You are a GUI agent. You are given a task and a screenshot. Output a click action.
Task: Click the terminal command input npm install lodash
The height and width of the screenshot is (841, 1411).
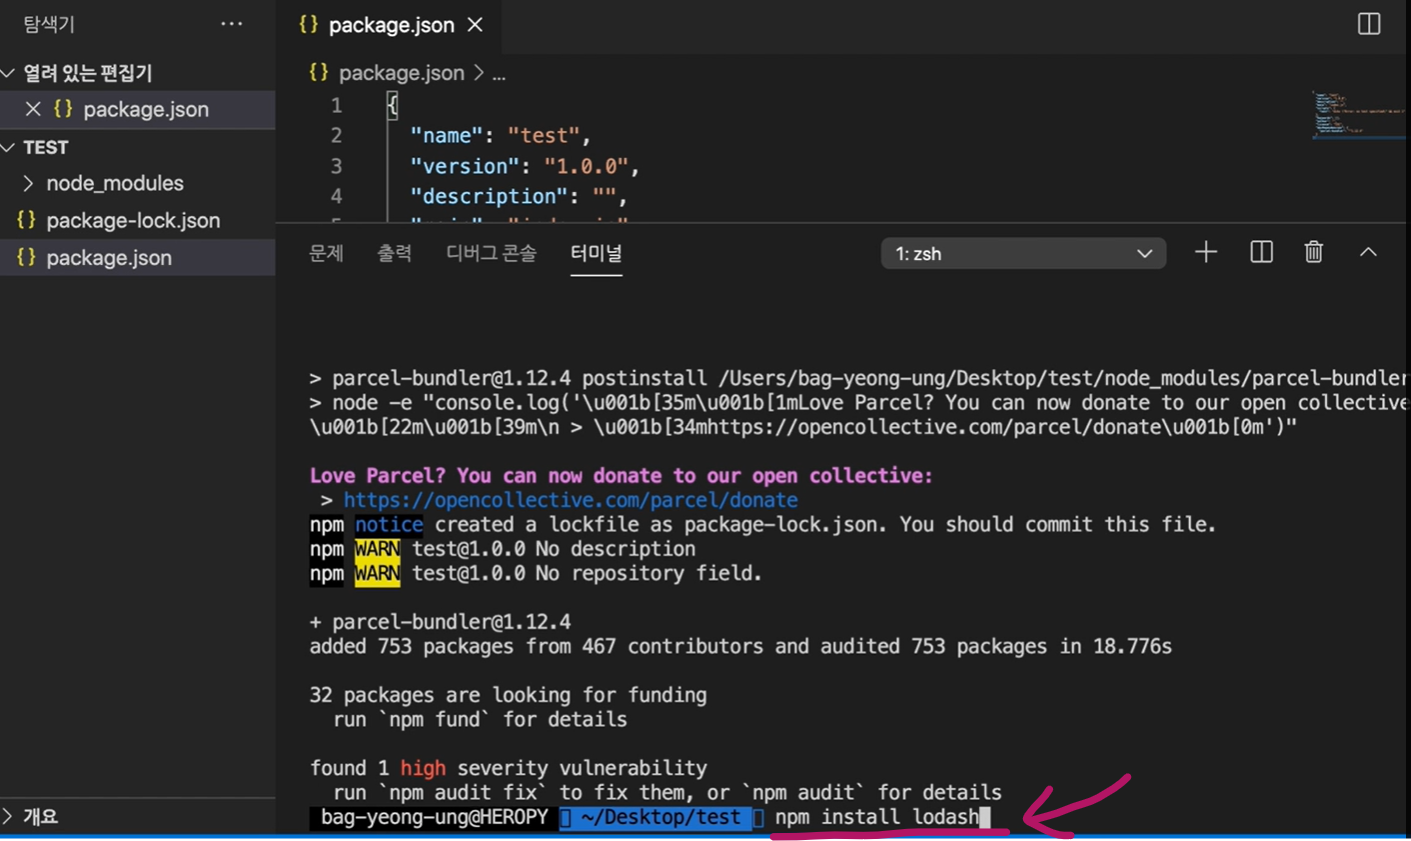877,817
